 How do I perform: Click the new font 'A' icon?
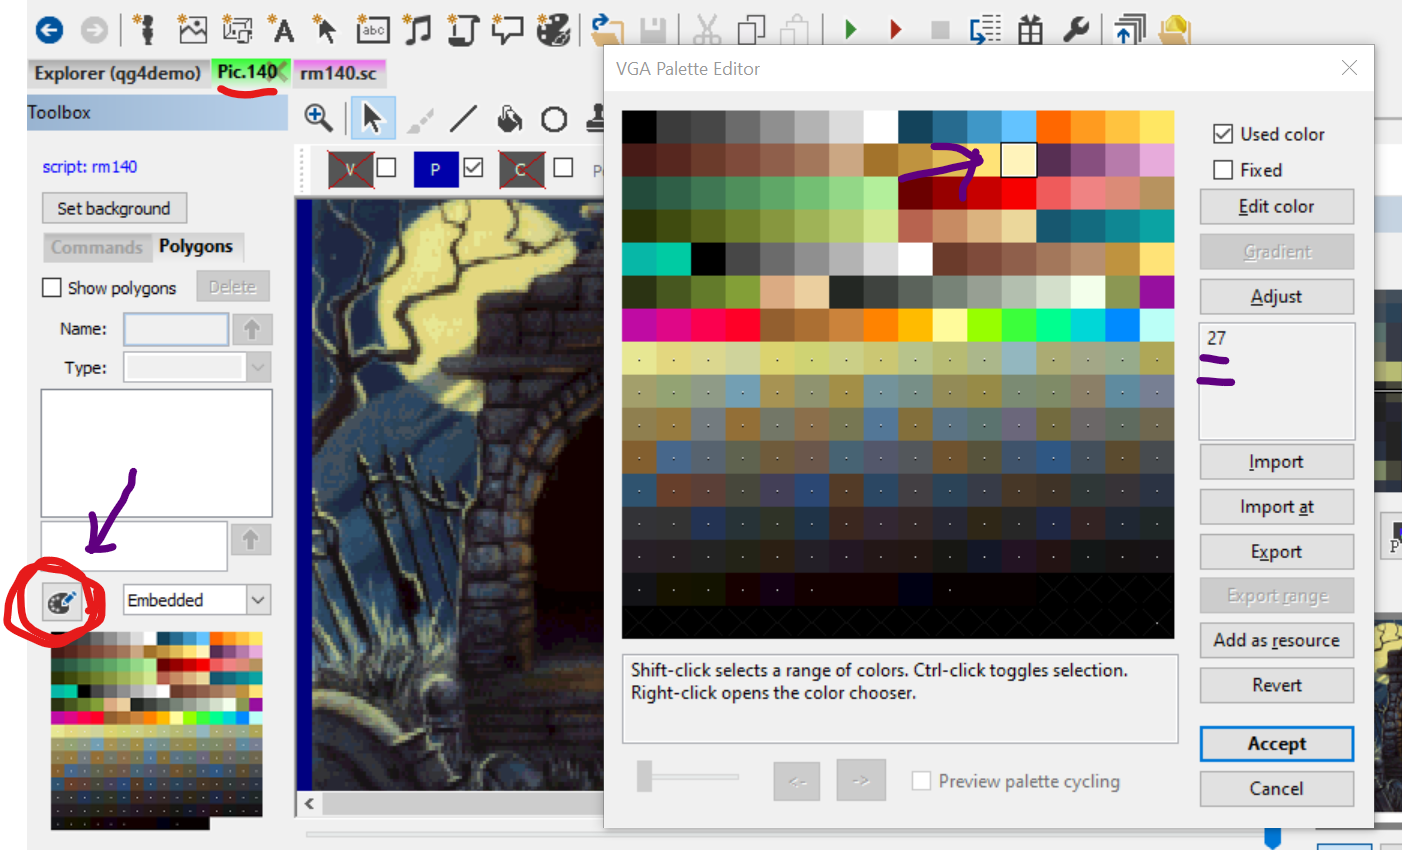coord(283,31)
